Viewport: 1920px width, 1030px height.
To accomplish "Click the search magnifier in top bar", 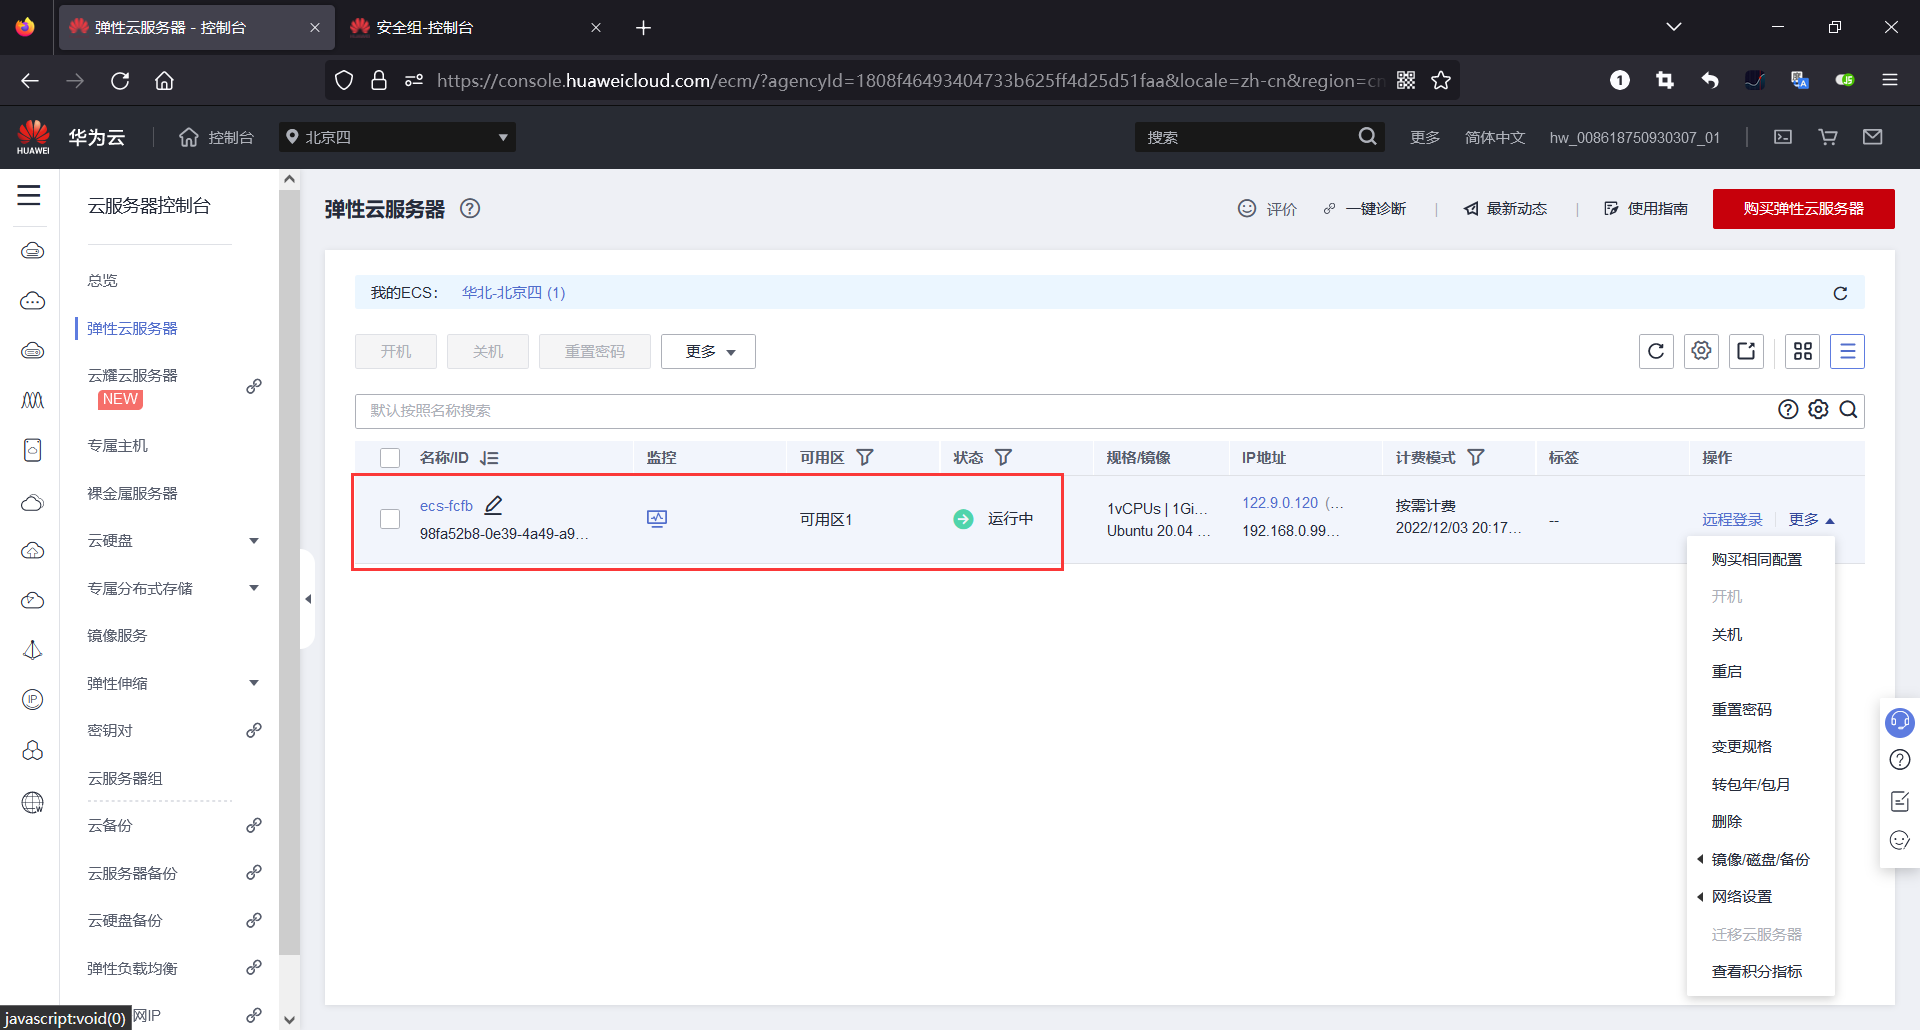I will pyautogui.click(x=1367, y=137).
